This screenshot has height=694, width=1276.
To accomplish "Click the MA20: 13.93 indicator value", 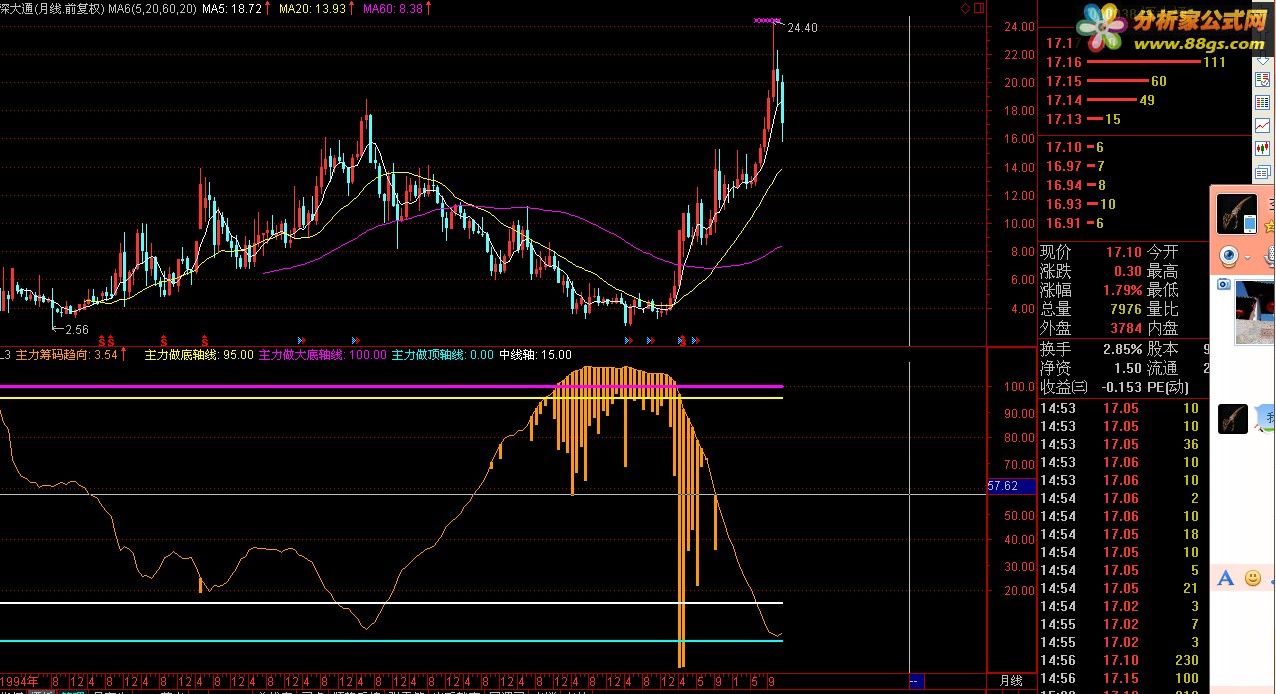I will (x=312, y=8).
